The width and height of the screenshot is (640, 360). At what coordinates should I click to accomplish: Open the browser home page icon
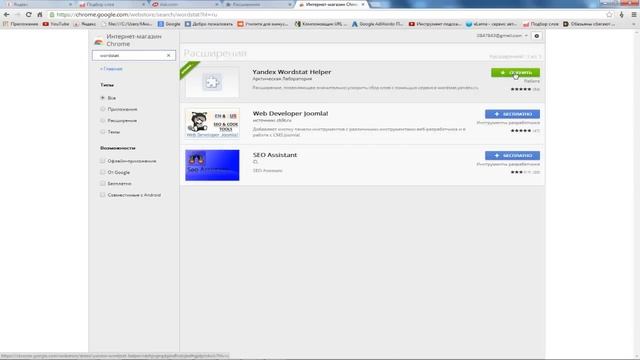(40, 15)
